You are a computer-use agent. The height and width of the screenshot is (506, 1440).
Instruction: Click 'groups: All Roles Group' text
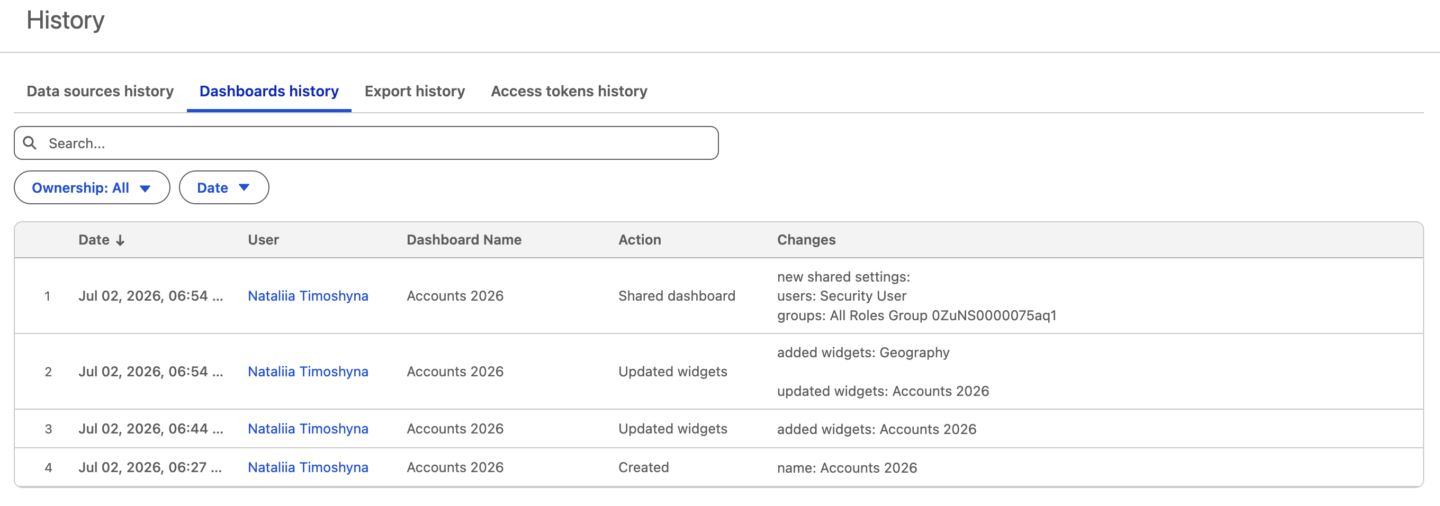(x=852, y=316)
